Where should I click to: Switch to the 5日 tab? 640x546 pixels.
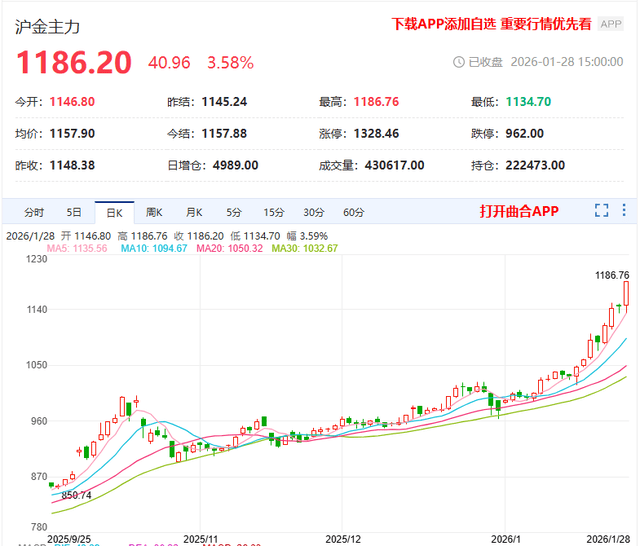(74, 212)
